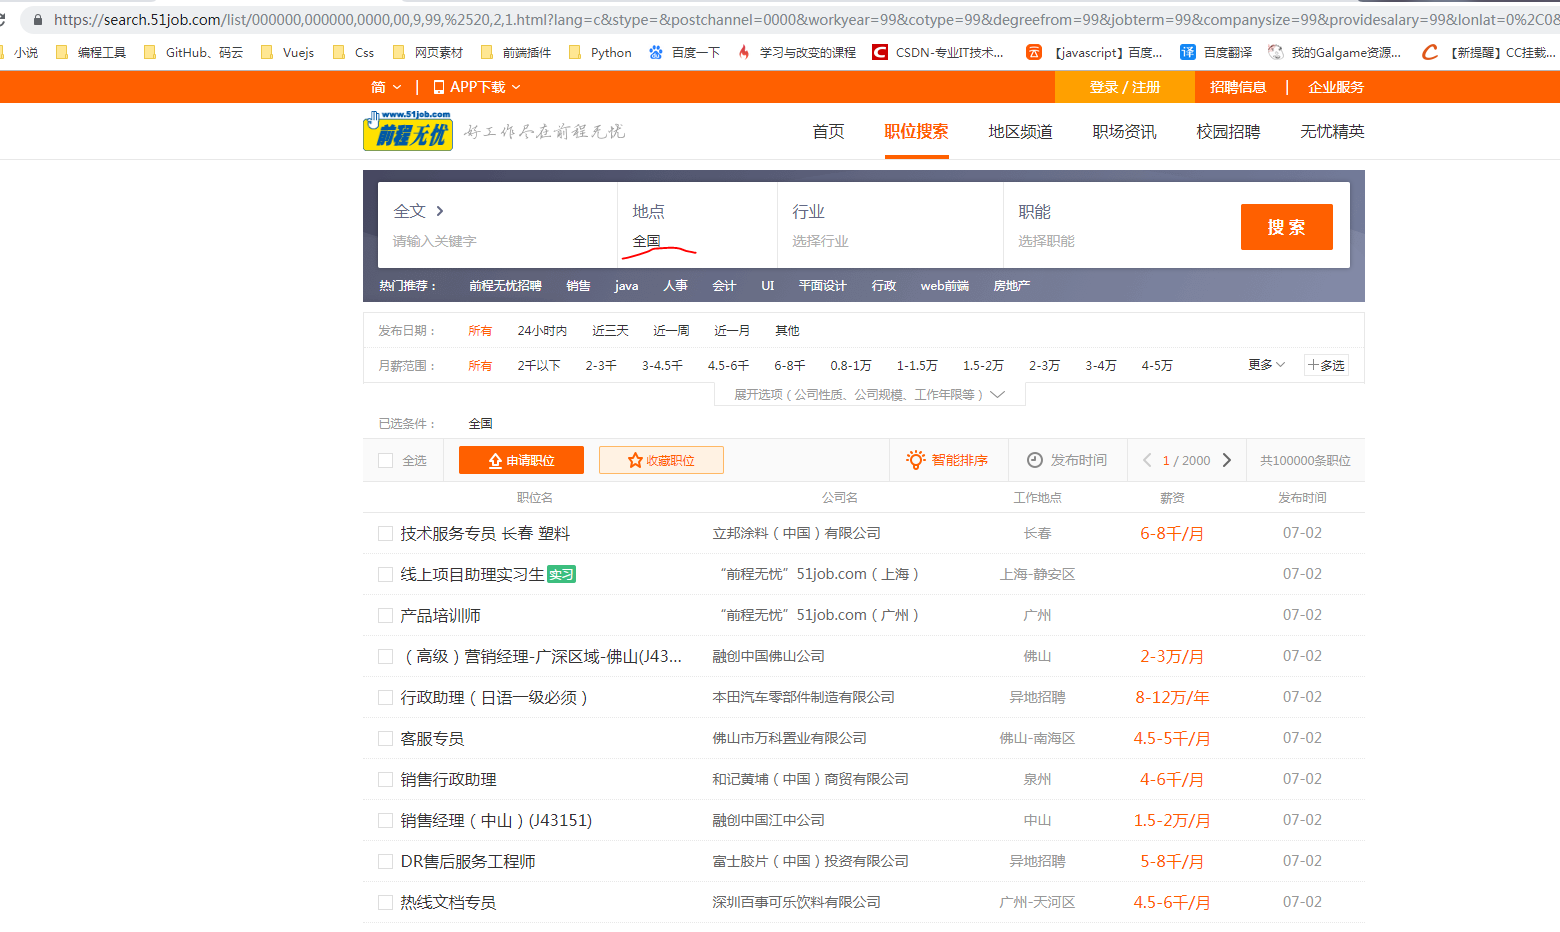Open the CSDN bookmark
Image resolution: width=1560 pixels, height=932 pixels.
pyautogui.click(x=938, y=52)
